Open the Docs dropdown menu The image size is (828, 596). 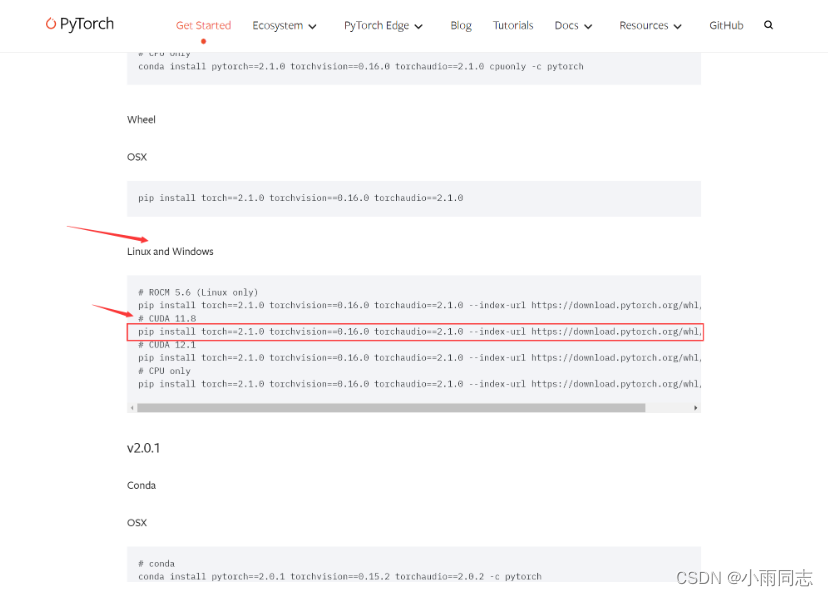pyautogui.click(x=572, y=25)
